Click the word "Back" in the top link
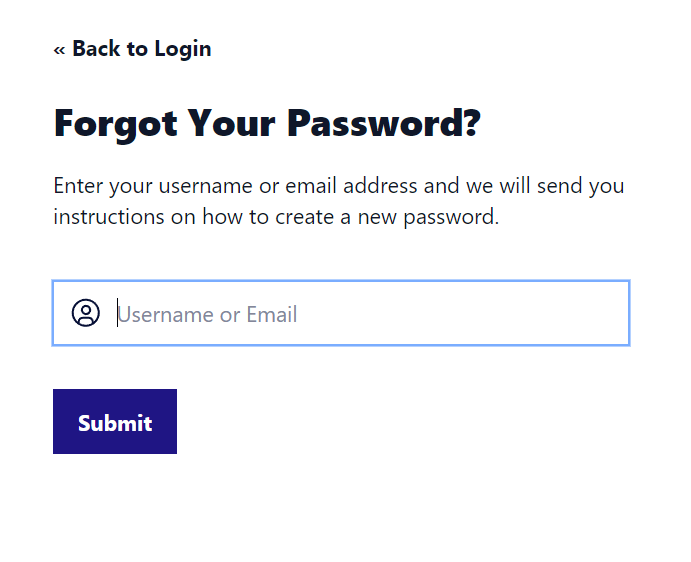 click(96, 49)
